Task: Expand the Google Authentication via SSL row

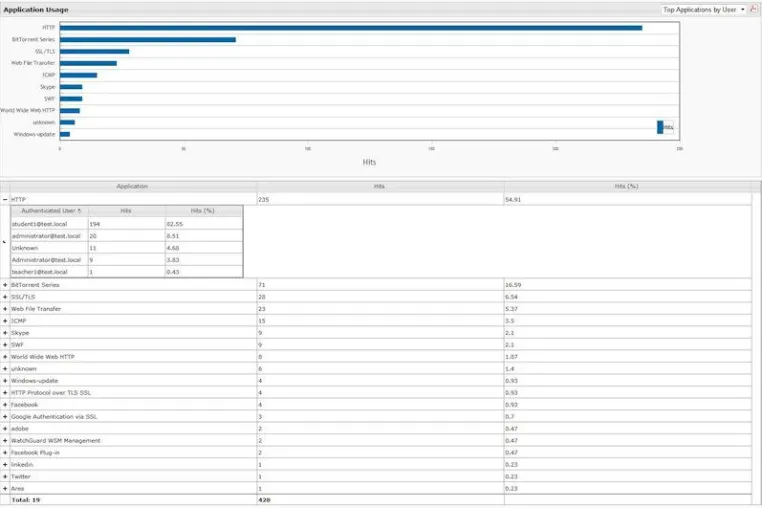Action: (5, 417)
